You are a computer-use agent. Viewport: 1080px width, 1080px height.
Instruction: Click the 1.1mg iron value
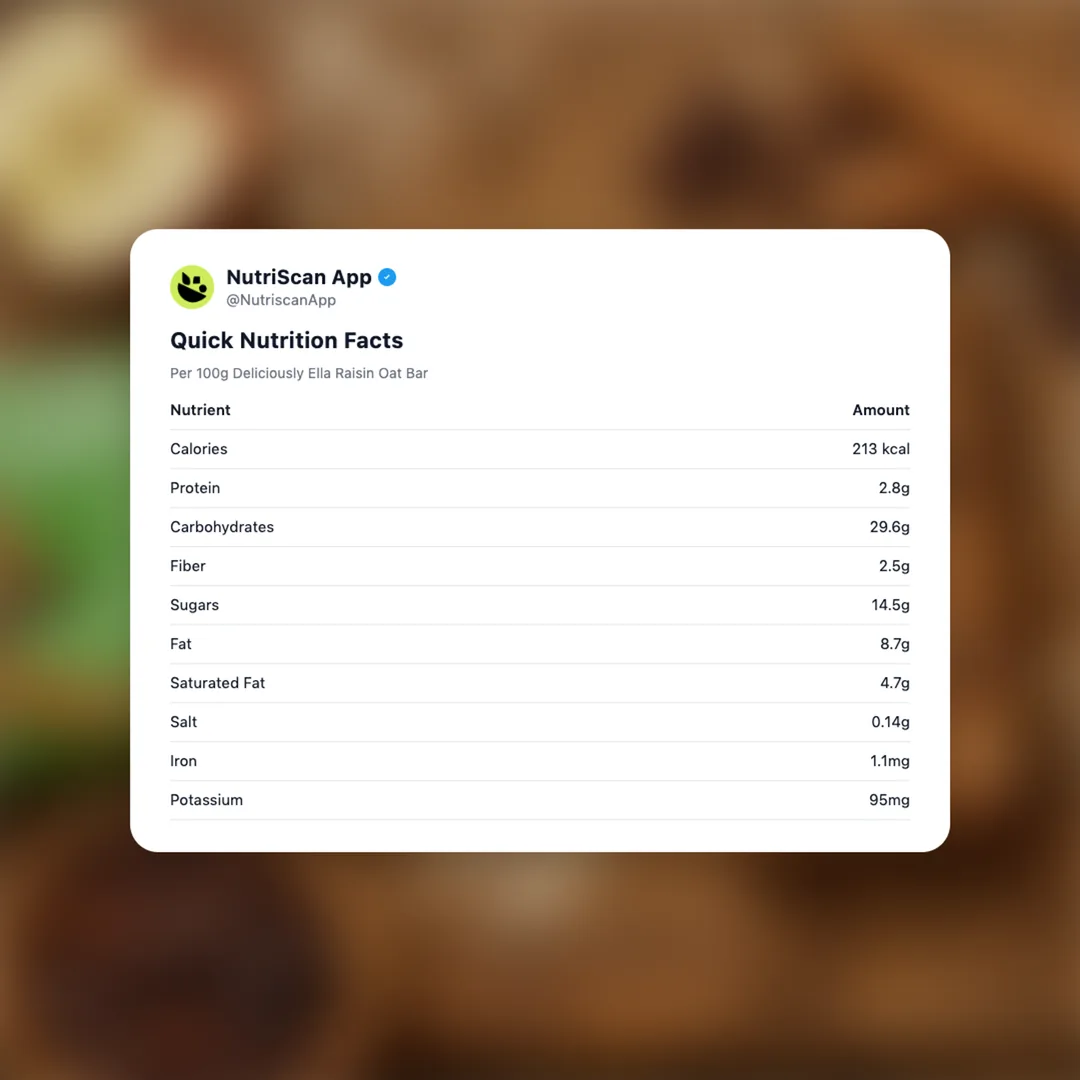click(x=890, y=761)
